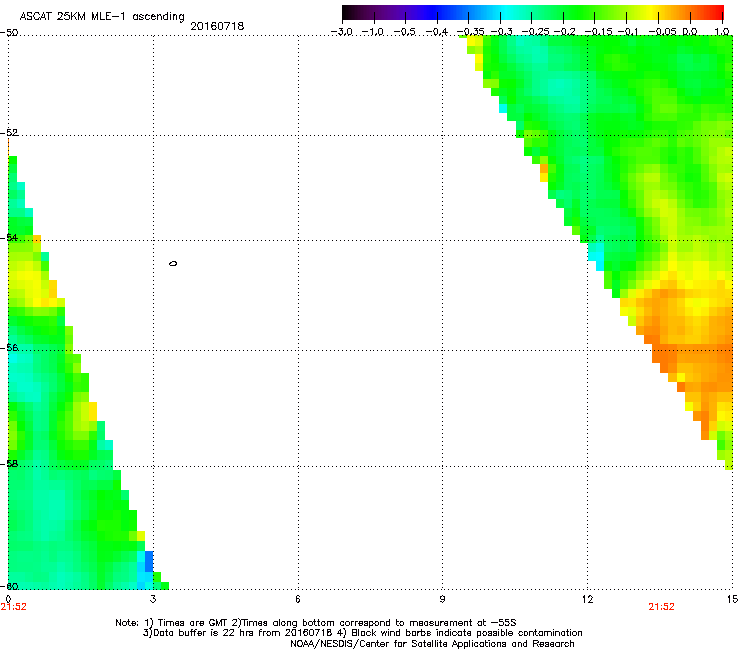Click the -3.0 colorbar tick label
This screenshot has width=740, height=650.
click(x=342, y=32)
